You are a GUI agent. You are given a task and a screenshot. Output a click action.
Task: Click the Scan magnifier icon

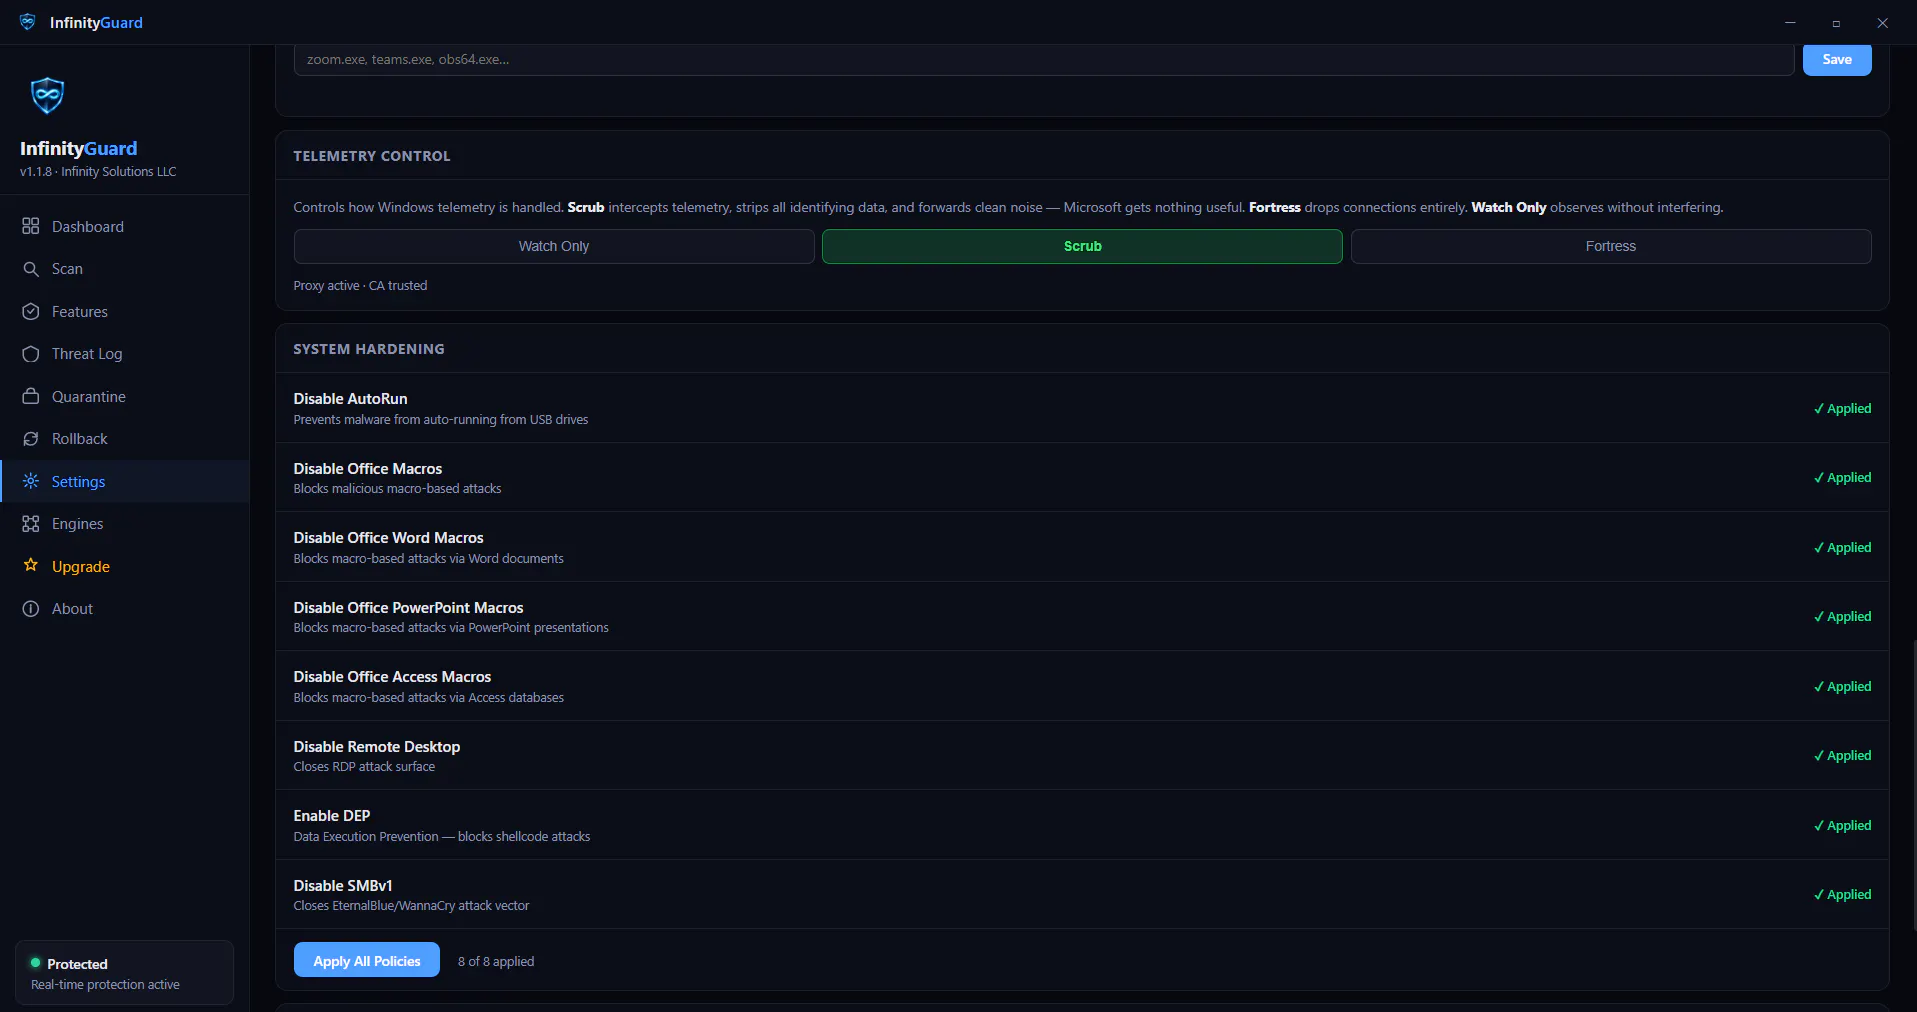31,269
